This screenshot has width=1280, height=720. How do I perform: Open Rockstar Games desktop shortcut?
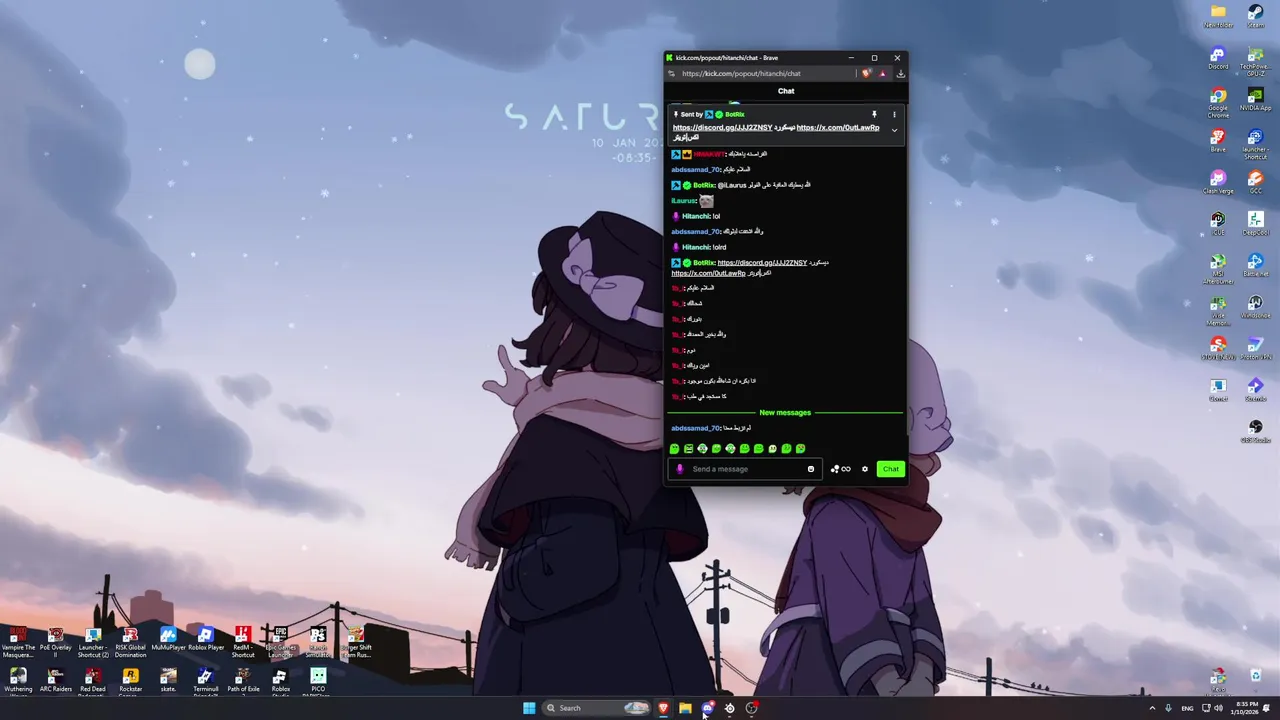130,683
